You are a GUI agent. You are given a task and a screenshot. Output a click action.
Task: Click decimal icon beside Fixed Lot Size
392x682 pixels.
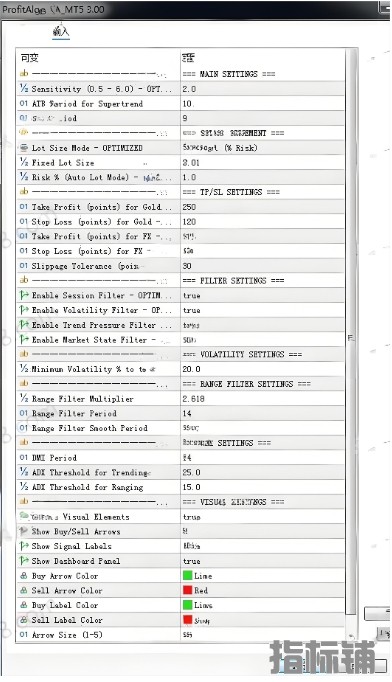pos(24,163)
